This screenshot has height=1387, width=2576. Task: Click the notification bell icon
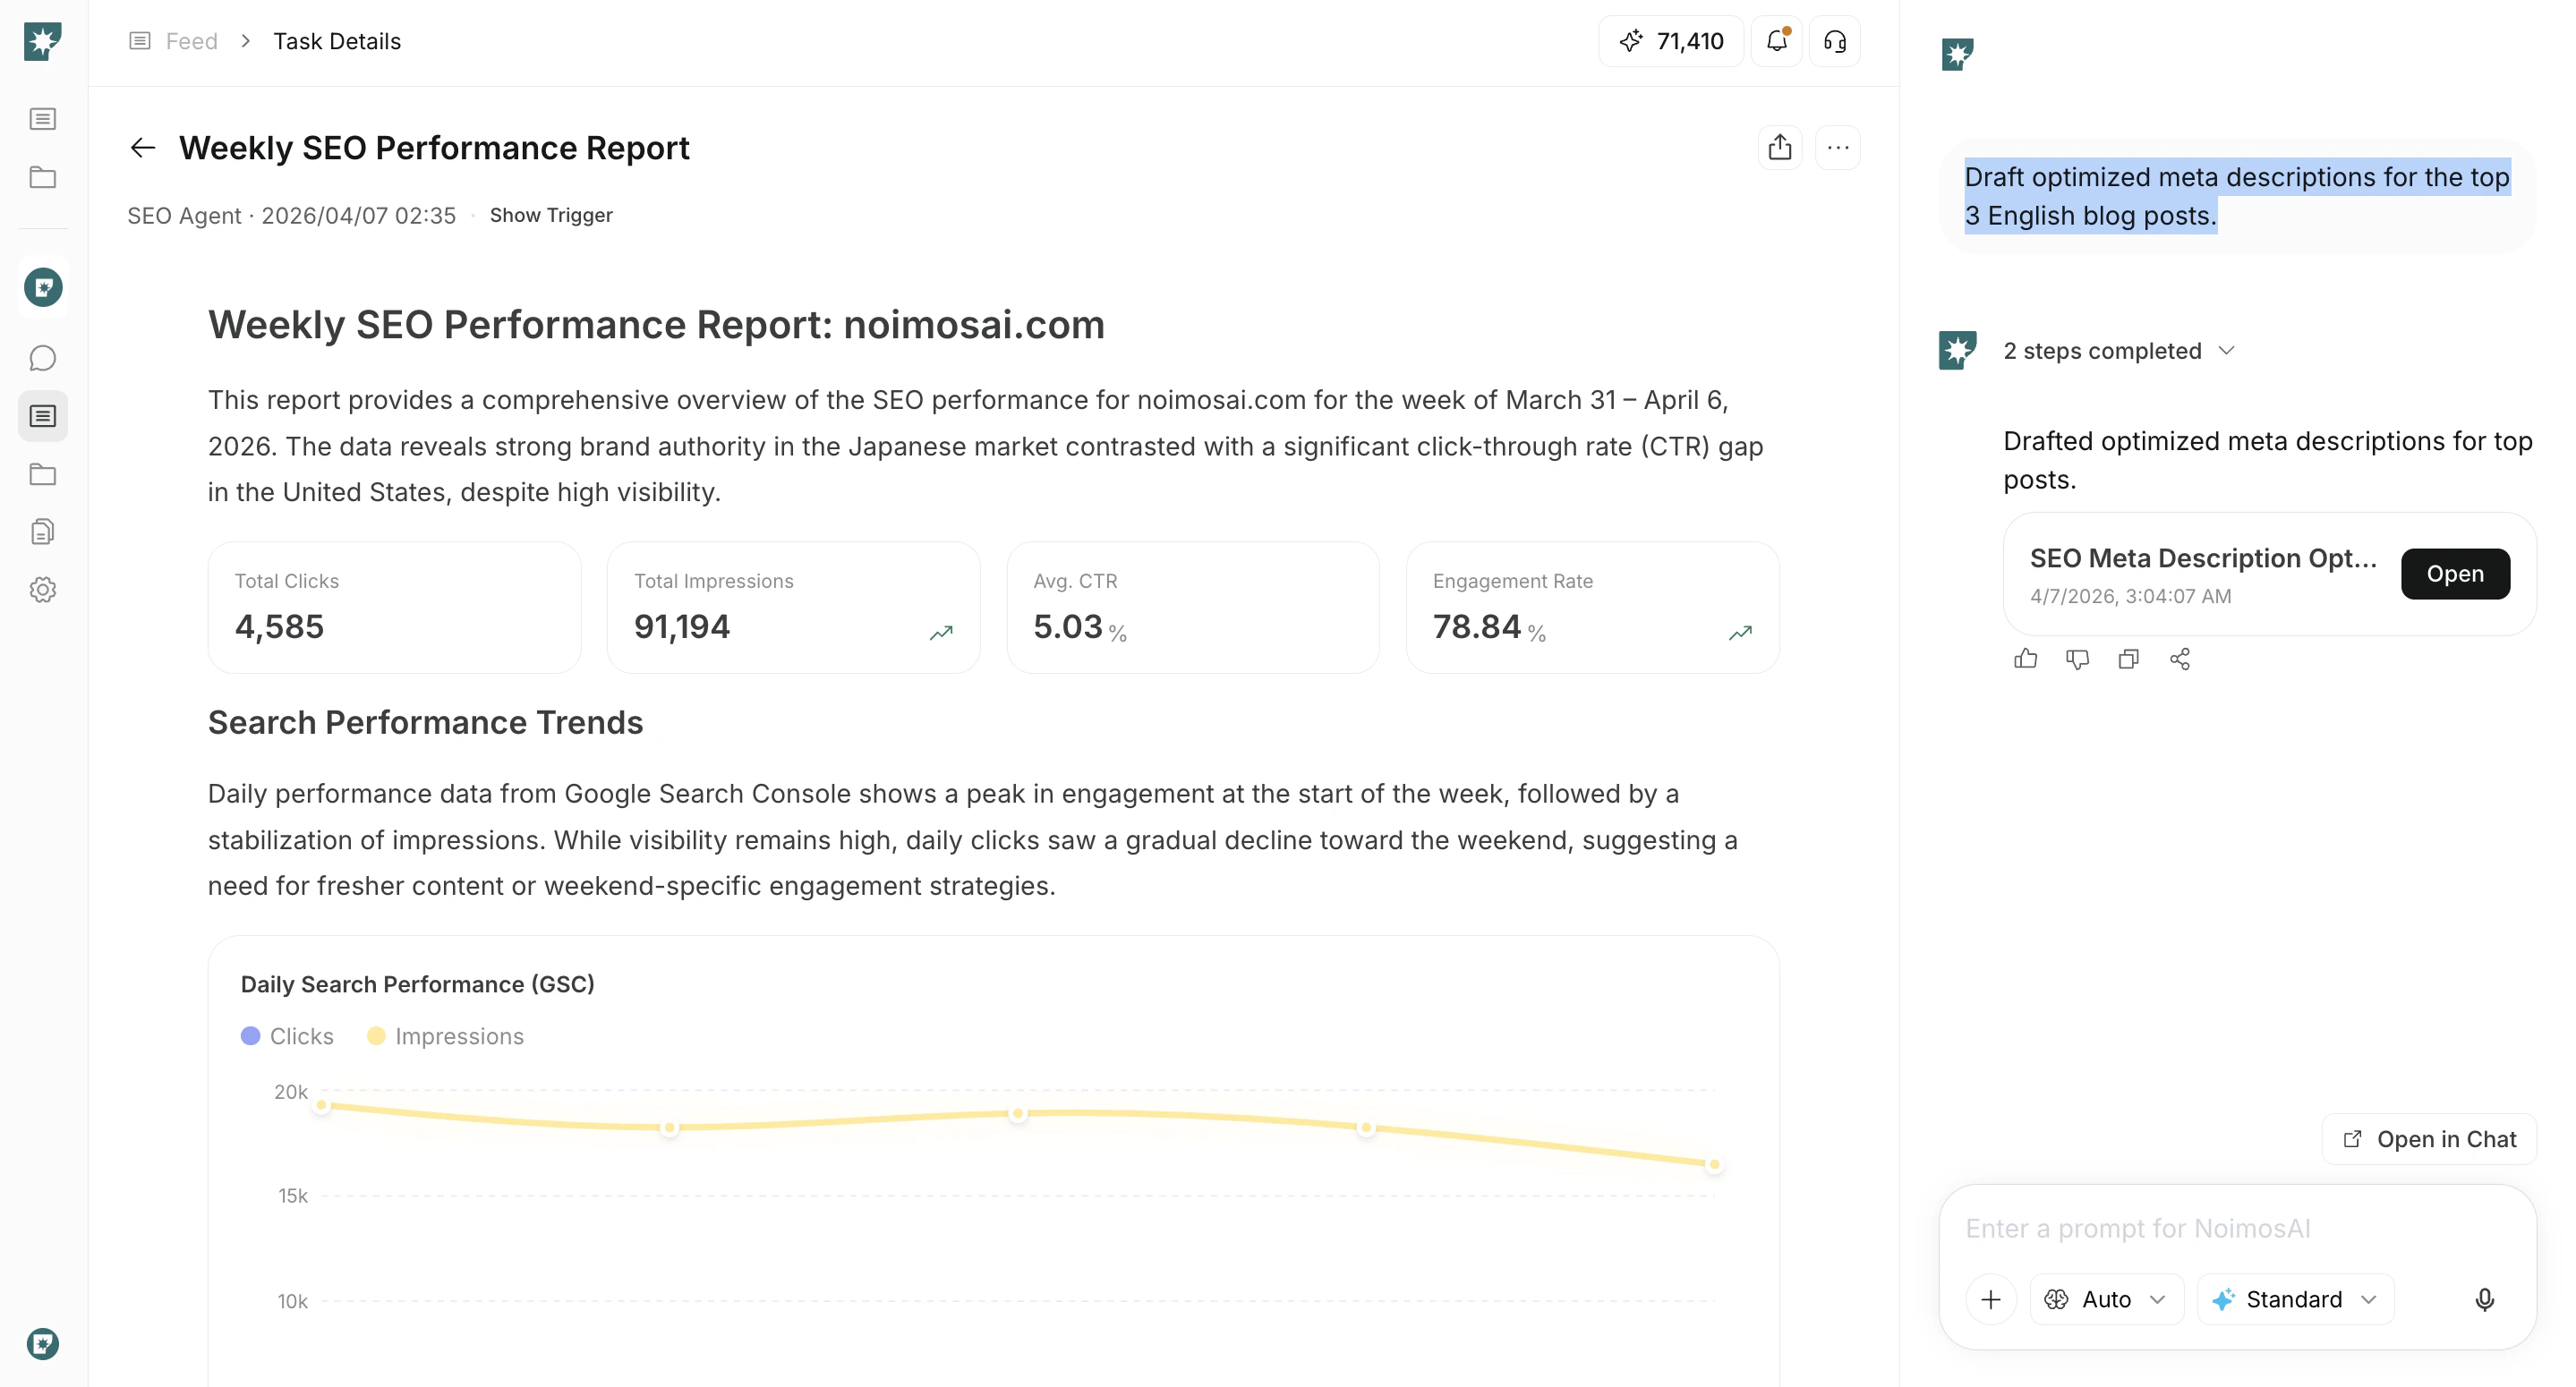(x=1776, y=41)
